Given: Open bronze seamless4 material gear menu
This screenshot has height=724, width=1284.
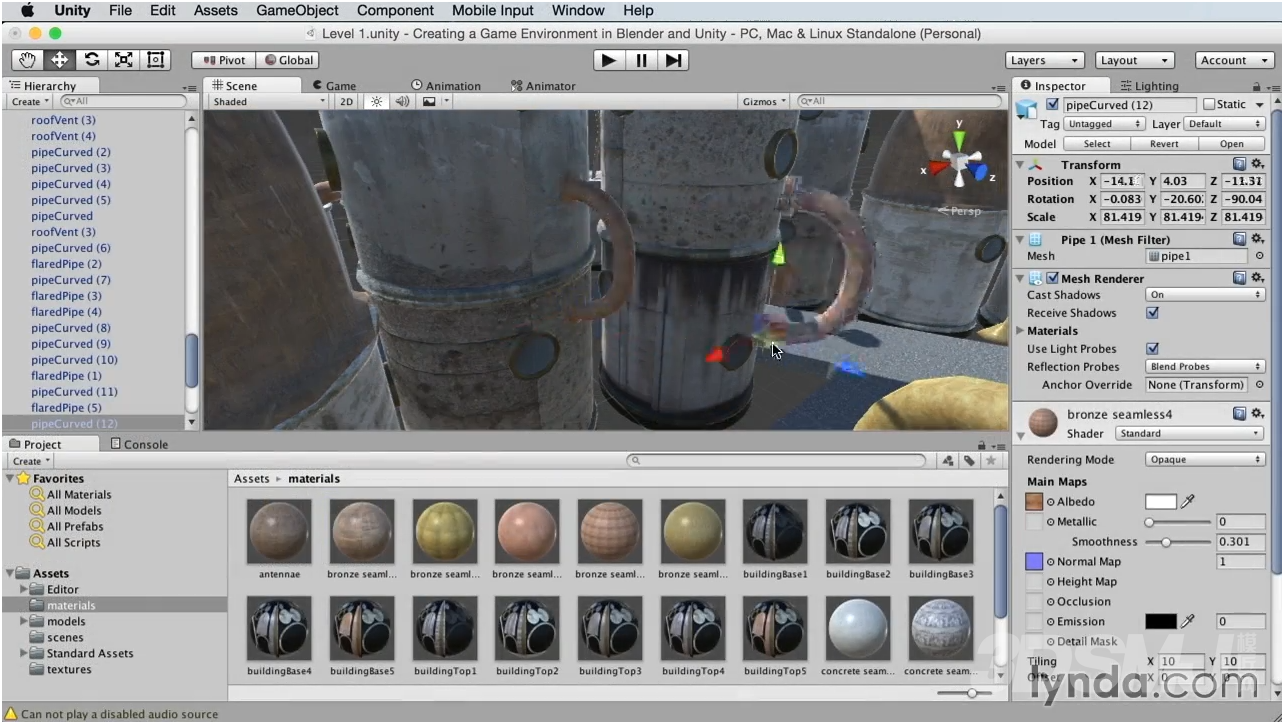Looking at the screenshot, I should click(1257, 414).
